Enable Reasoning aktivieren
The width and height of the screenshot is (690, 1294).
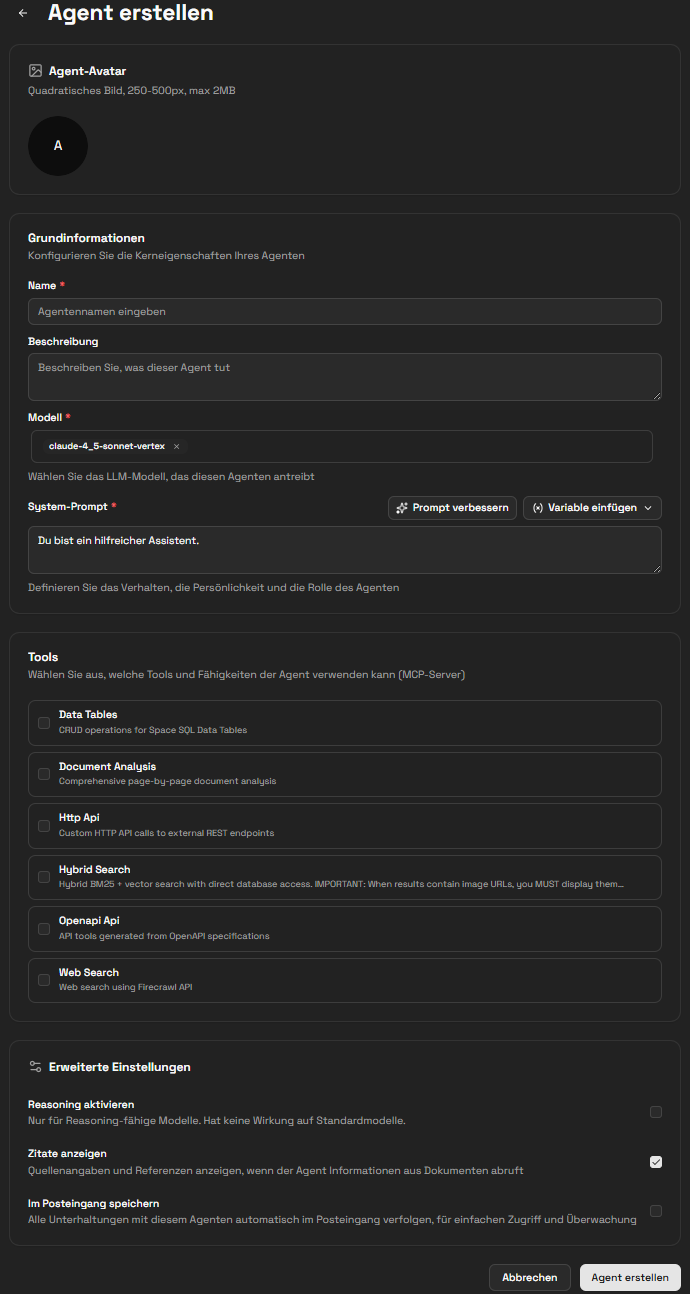[x=656, y=1112]
